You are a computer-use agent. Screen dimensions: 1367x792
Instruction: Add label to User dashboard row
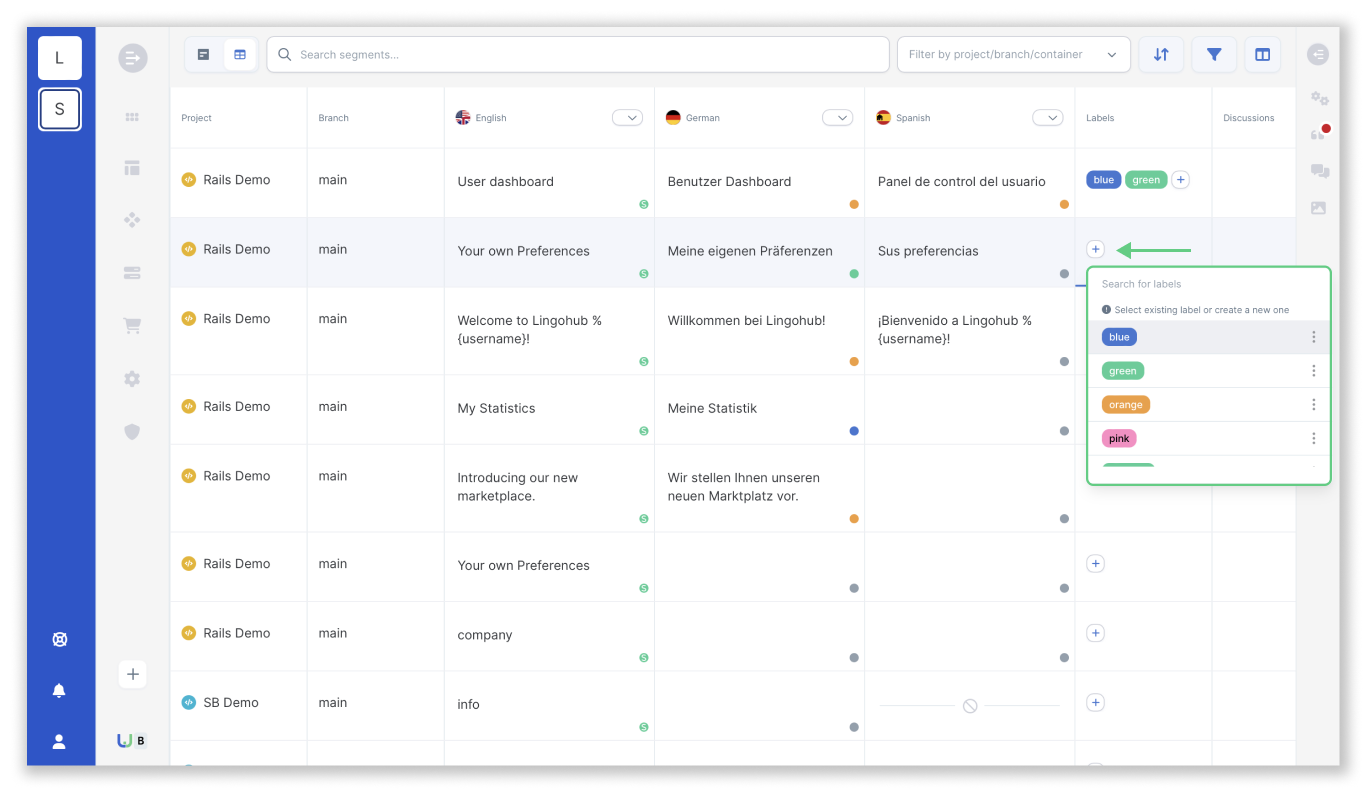tap(1180, 180)
